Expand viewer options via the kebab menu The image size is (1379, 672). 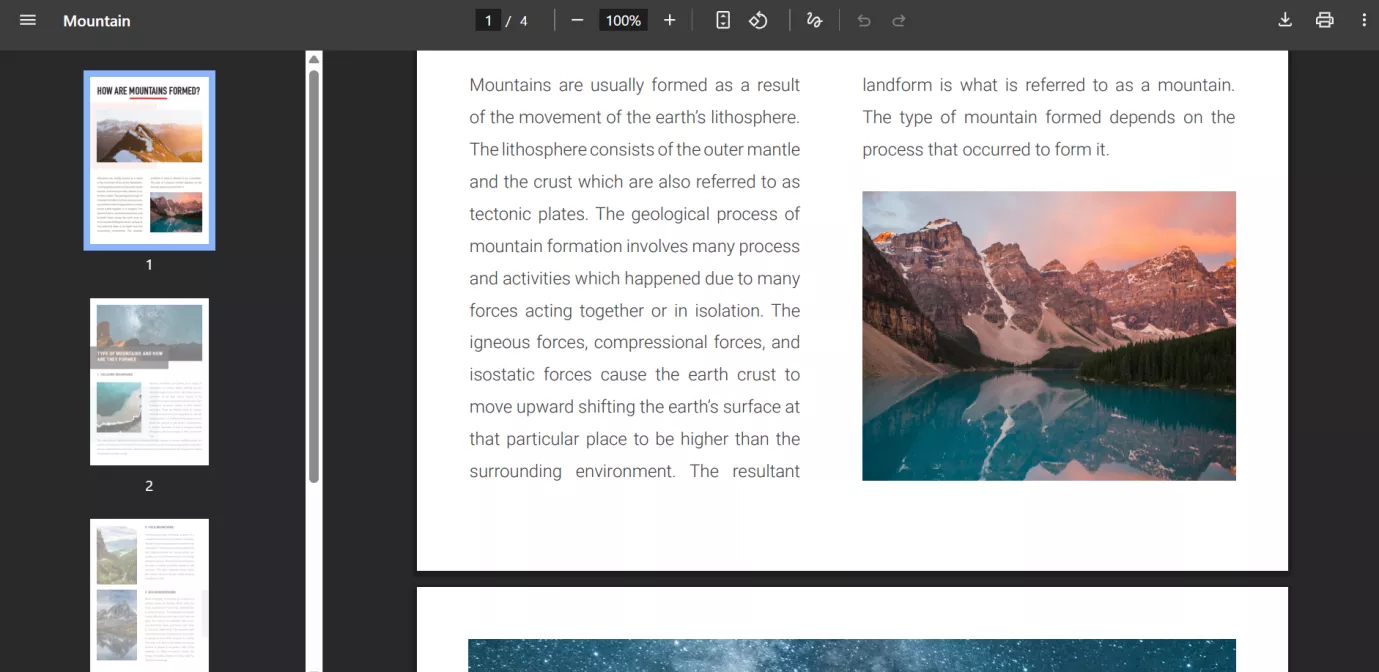[x=1363, y=19]
